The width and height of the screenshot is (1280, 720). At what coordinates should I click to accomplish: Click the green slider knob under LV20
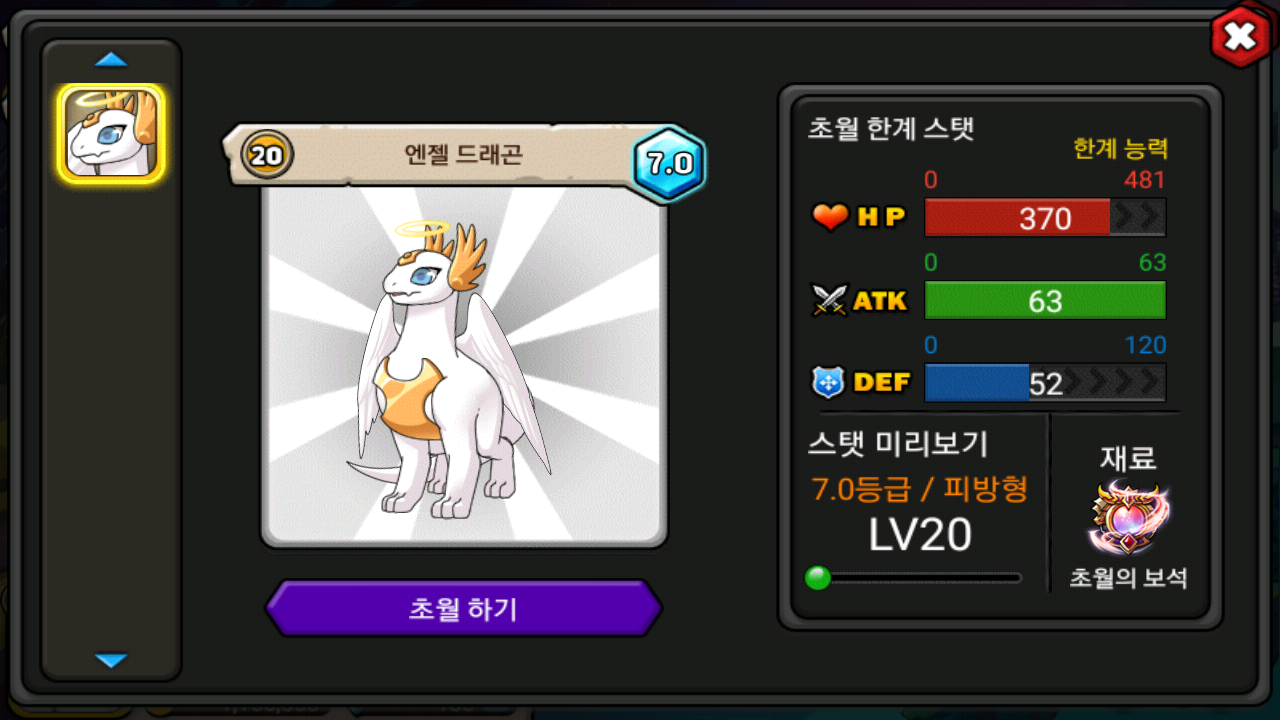(x=818, y=578)
